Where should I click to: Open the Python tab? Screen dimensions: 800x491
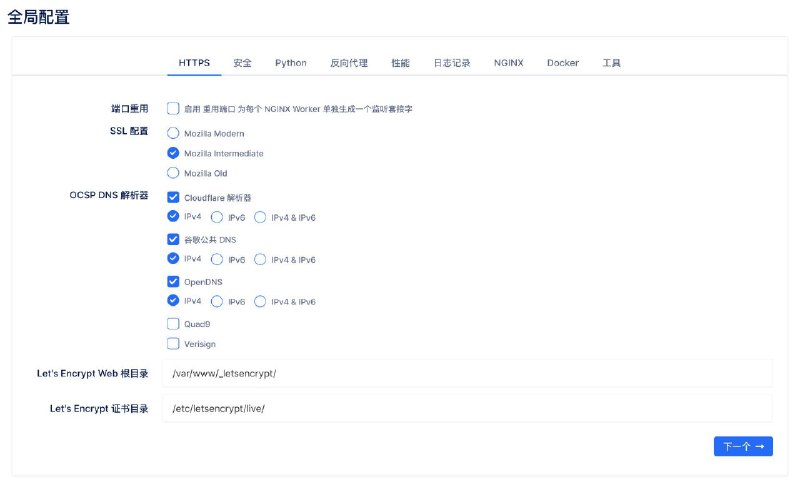[291, 63]
